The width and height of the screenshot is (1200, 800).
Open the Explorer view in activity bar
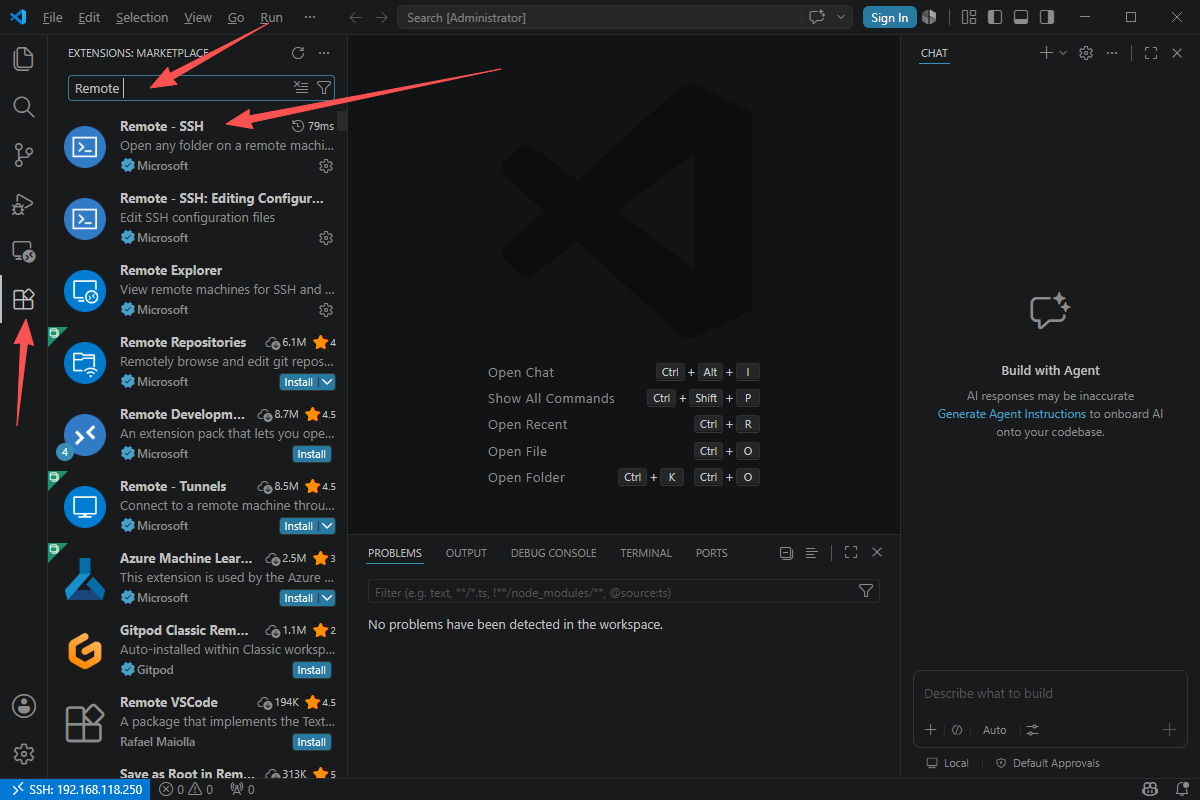[x=23, y=58]
